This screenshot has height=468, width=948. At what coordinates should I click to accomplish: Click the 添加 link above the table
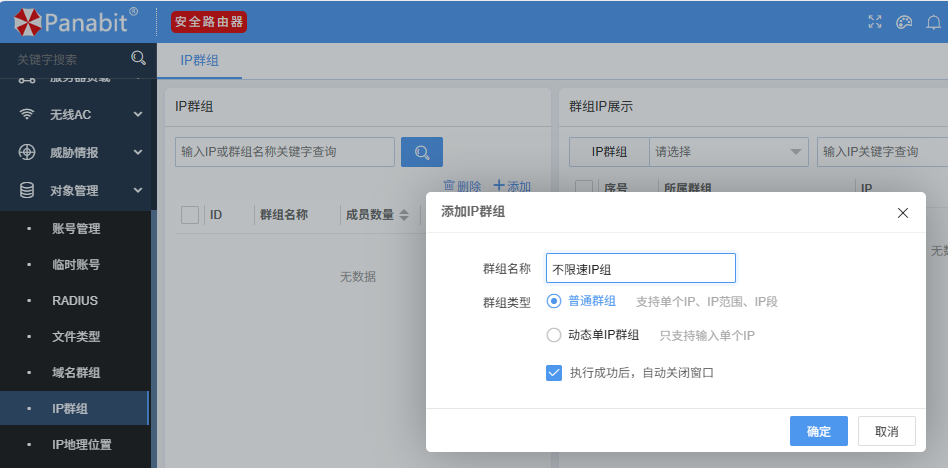click(x=511, y=186)
